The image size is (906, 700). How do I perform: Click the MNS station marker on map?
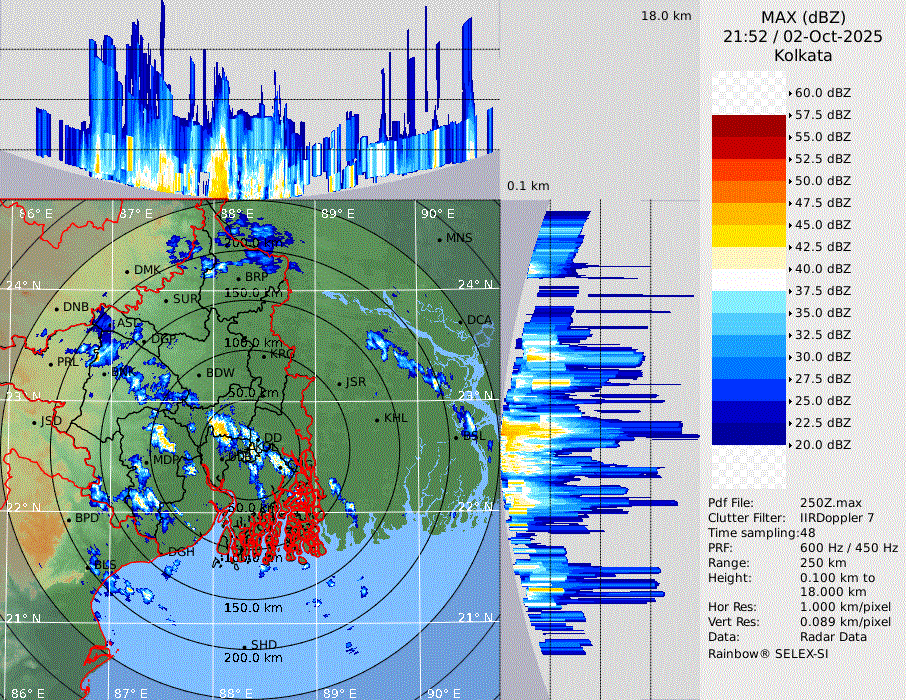tap(439, 239)
